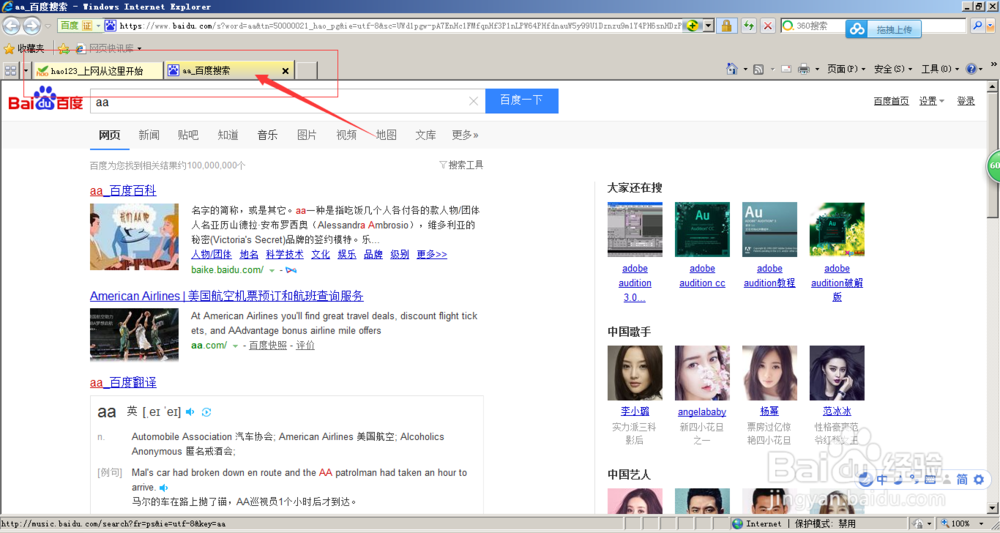This screenshot has width=1000, height=533.
Task: Toggle the IME half-moon full/half width icon
Action: coord(899,479)
